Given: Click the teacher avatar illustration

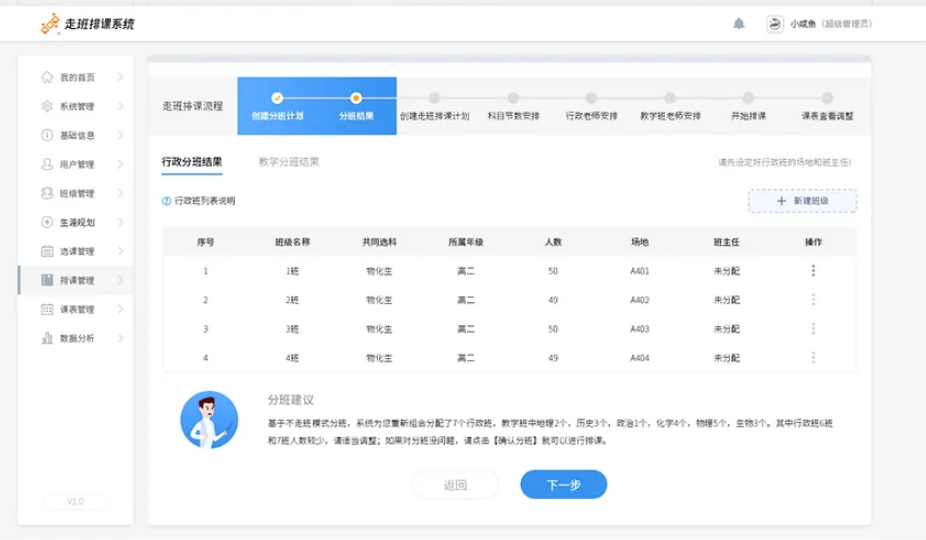Looking at the screenshot, I should pyautogui.click(x=209, y=419).
